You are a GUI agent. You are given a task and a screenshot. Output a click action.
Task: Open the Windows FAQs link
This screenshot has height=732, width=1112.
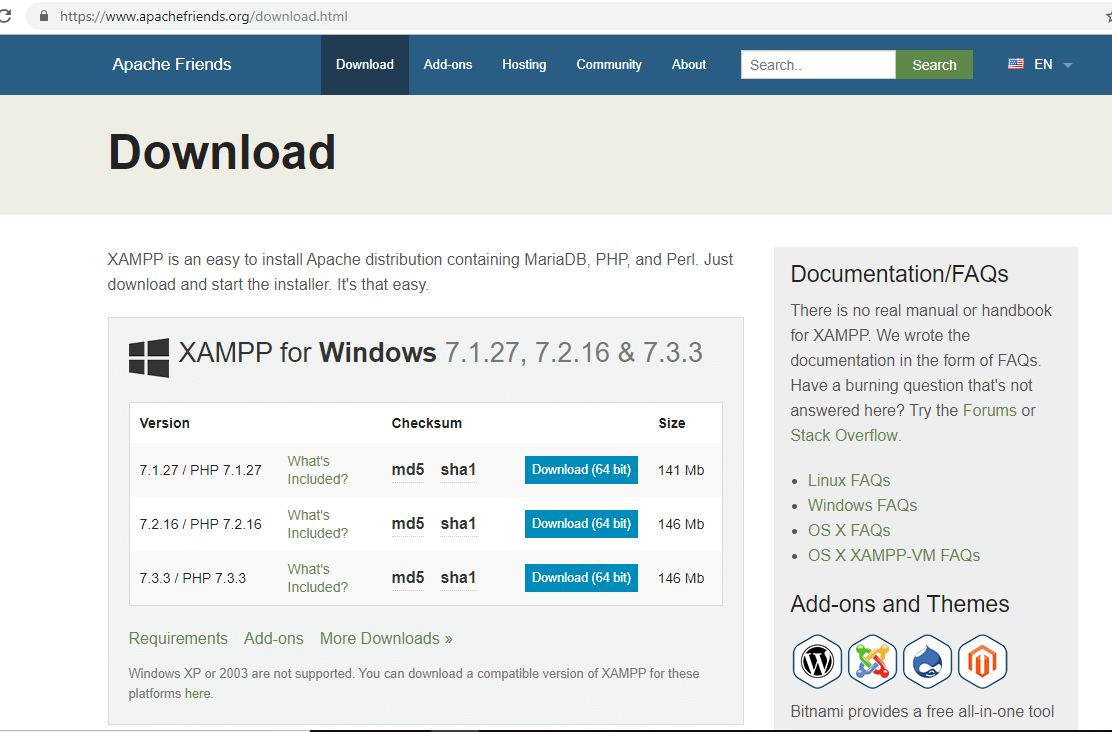pos(862,505)
